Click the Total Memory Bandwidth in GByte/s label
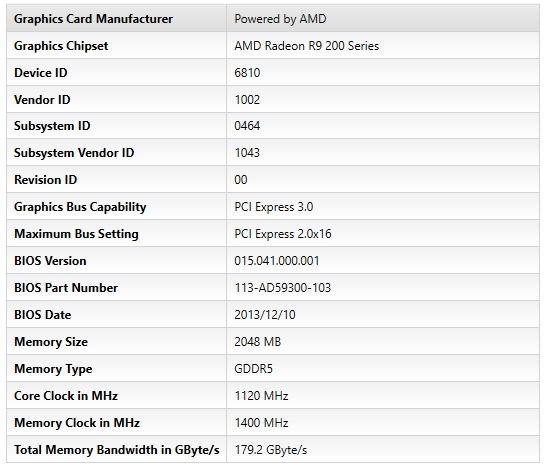 (117, 450)
